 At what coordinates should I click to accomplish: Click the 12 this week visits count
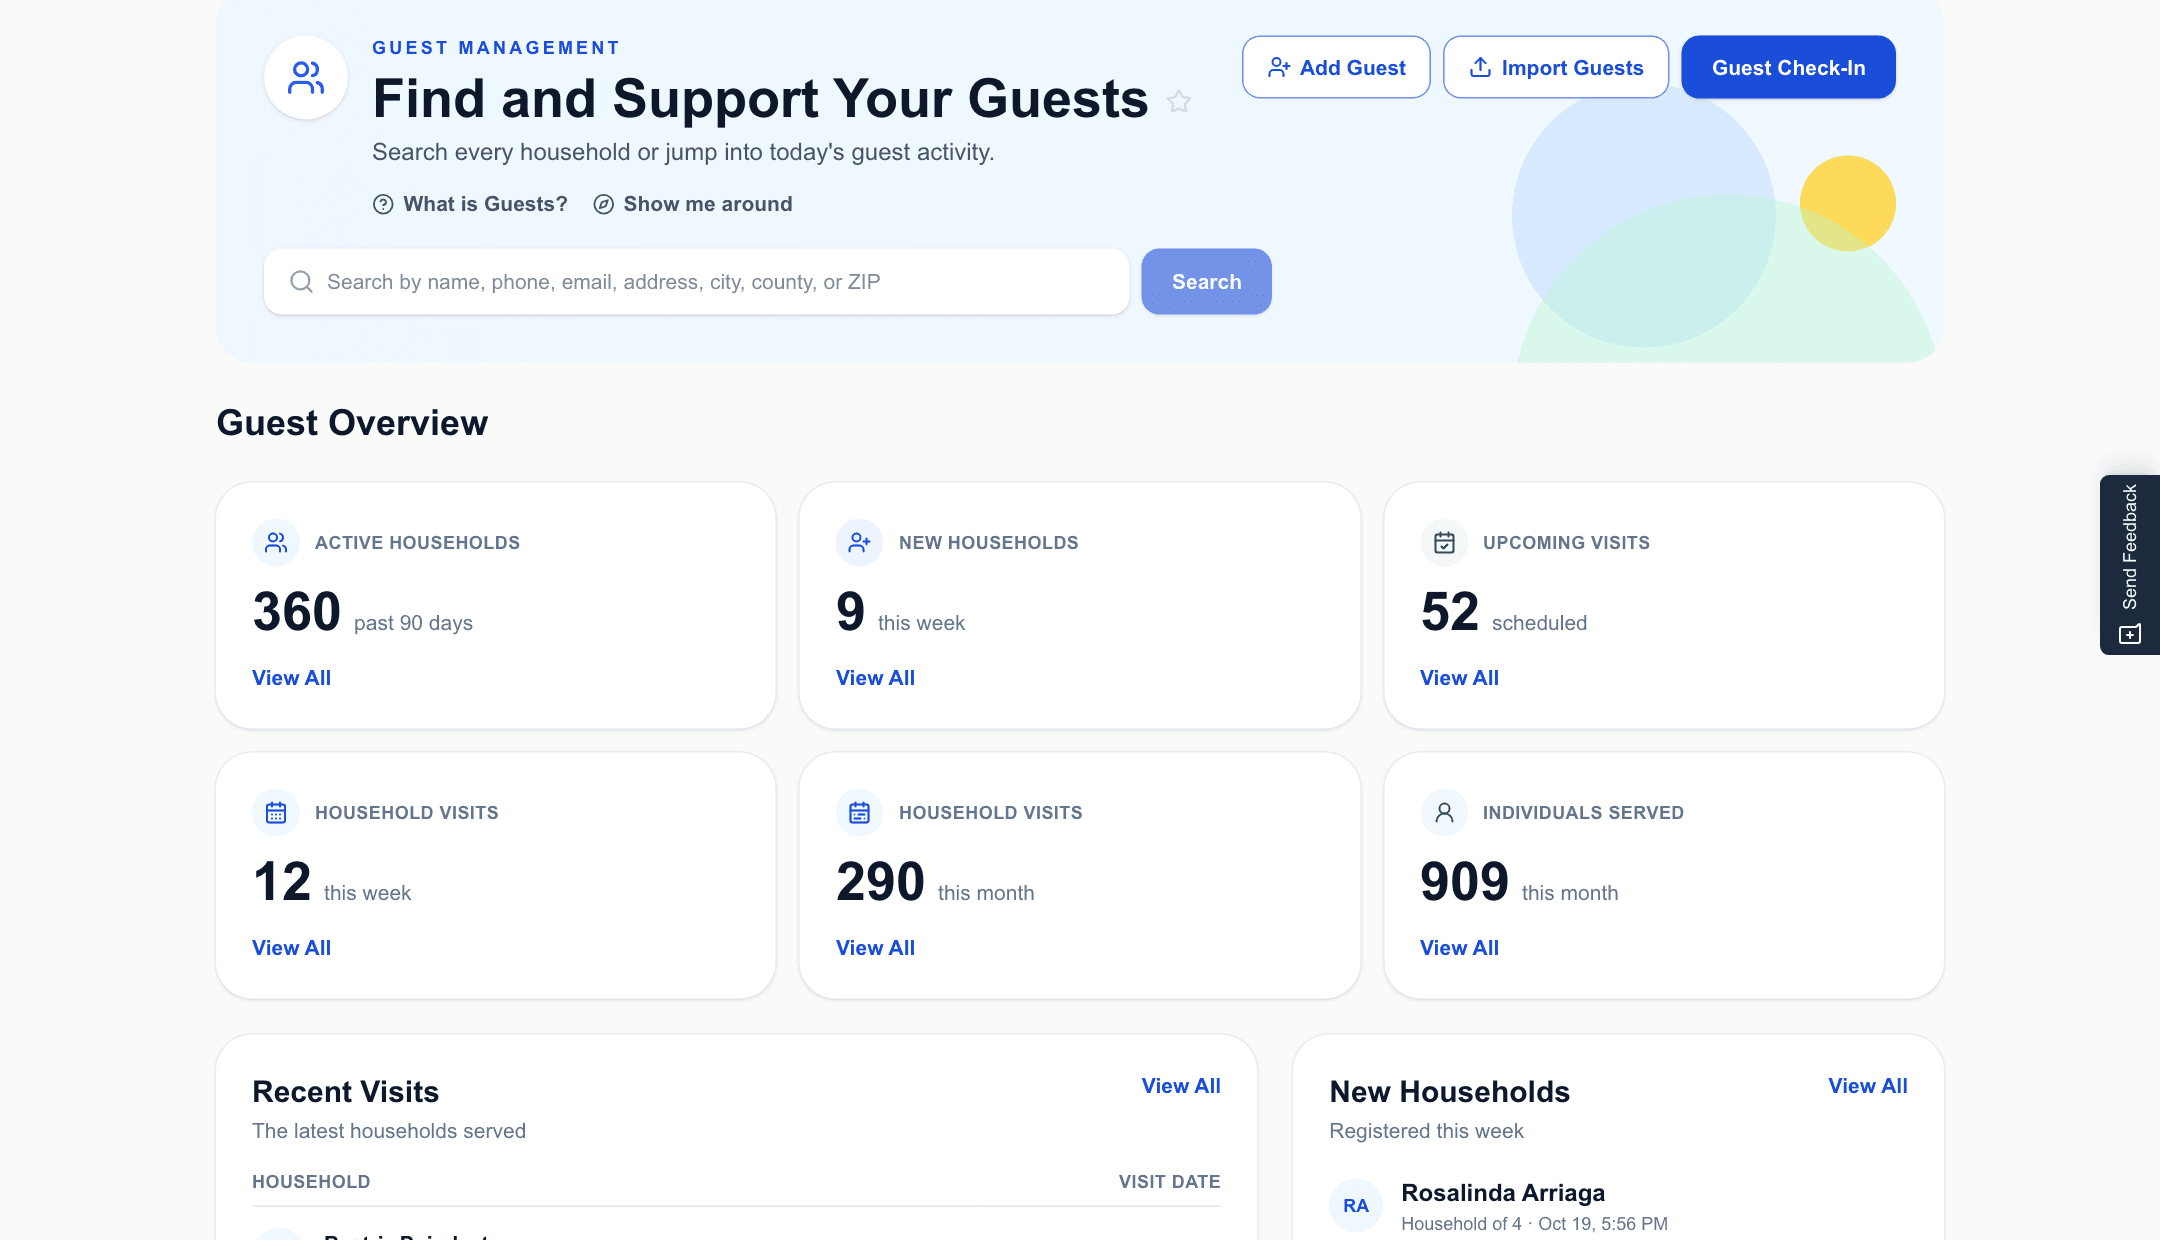click(x=282, y=882)
